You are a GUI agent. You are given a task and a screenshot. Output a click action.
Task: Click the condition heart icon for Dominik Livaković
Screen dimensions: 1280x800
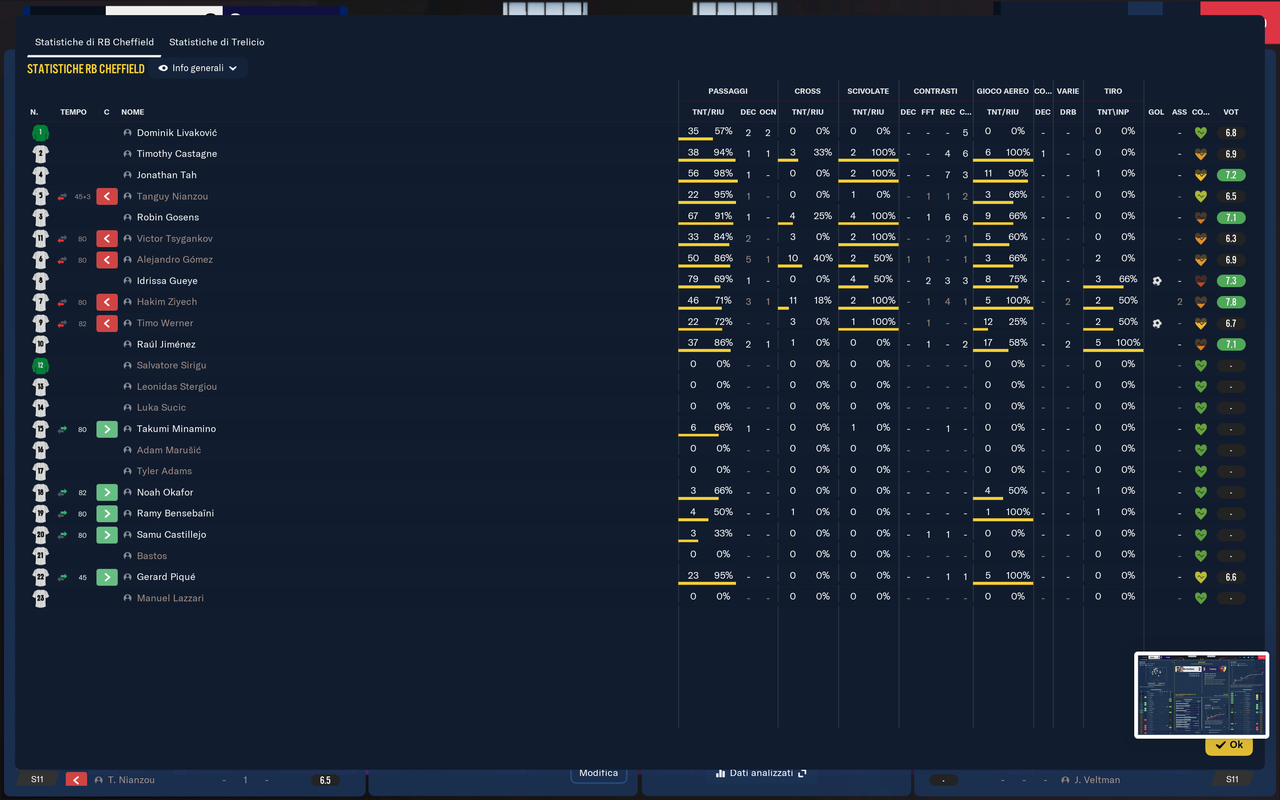pyautogui.click(x=1201, y=133)
